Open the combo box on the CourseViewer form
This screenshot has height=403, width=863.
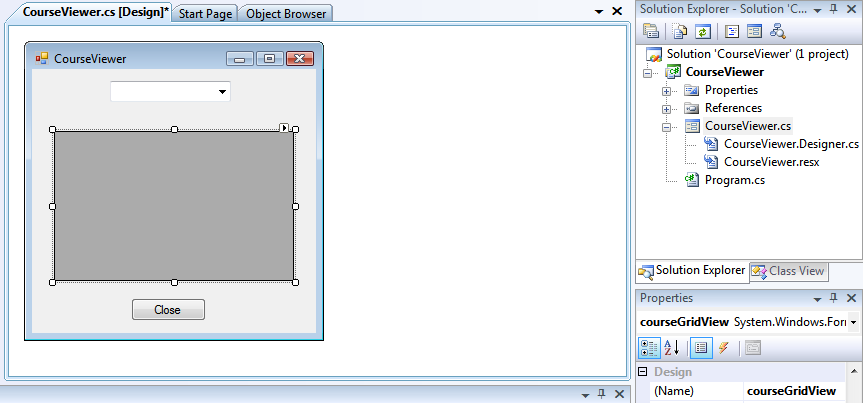click(x=221, y=92)
